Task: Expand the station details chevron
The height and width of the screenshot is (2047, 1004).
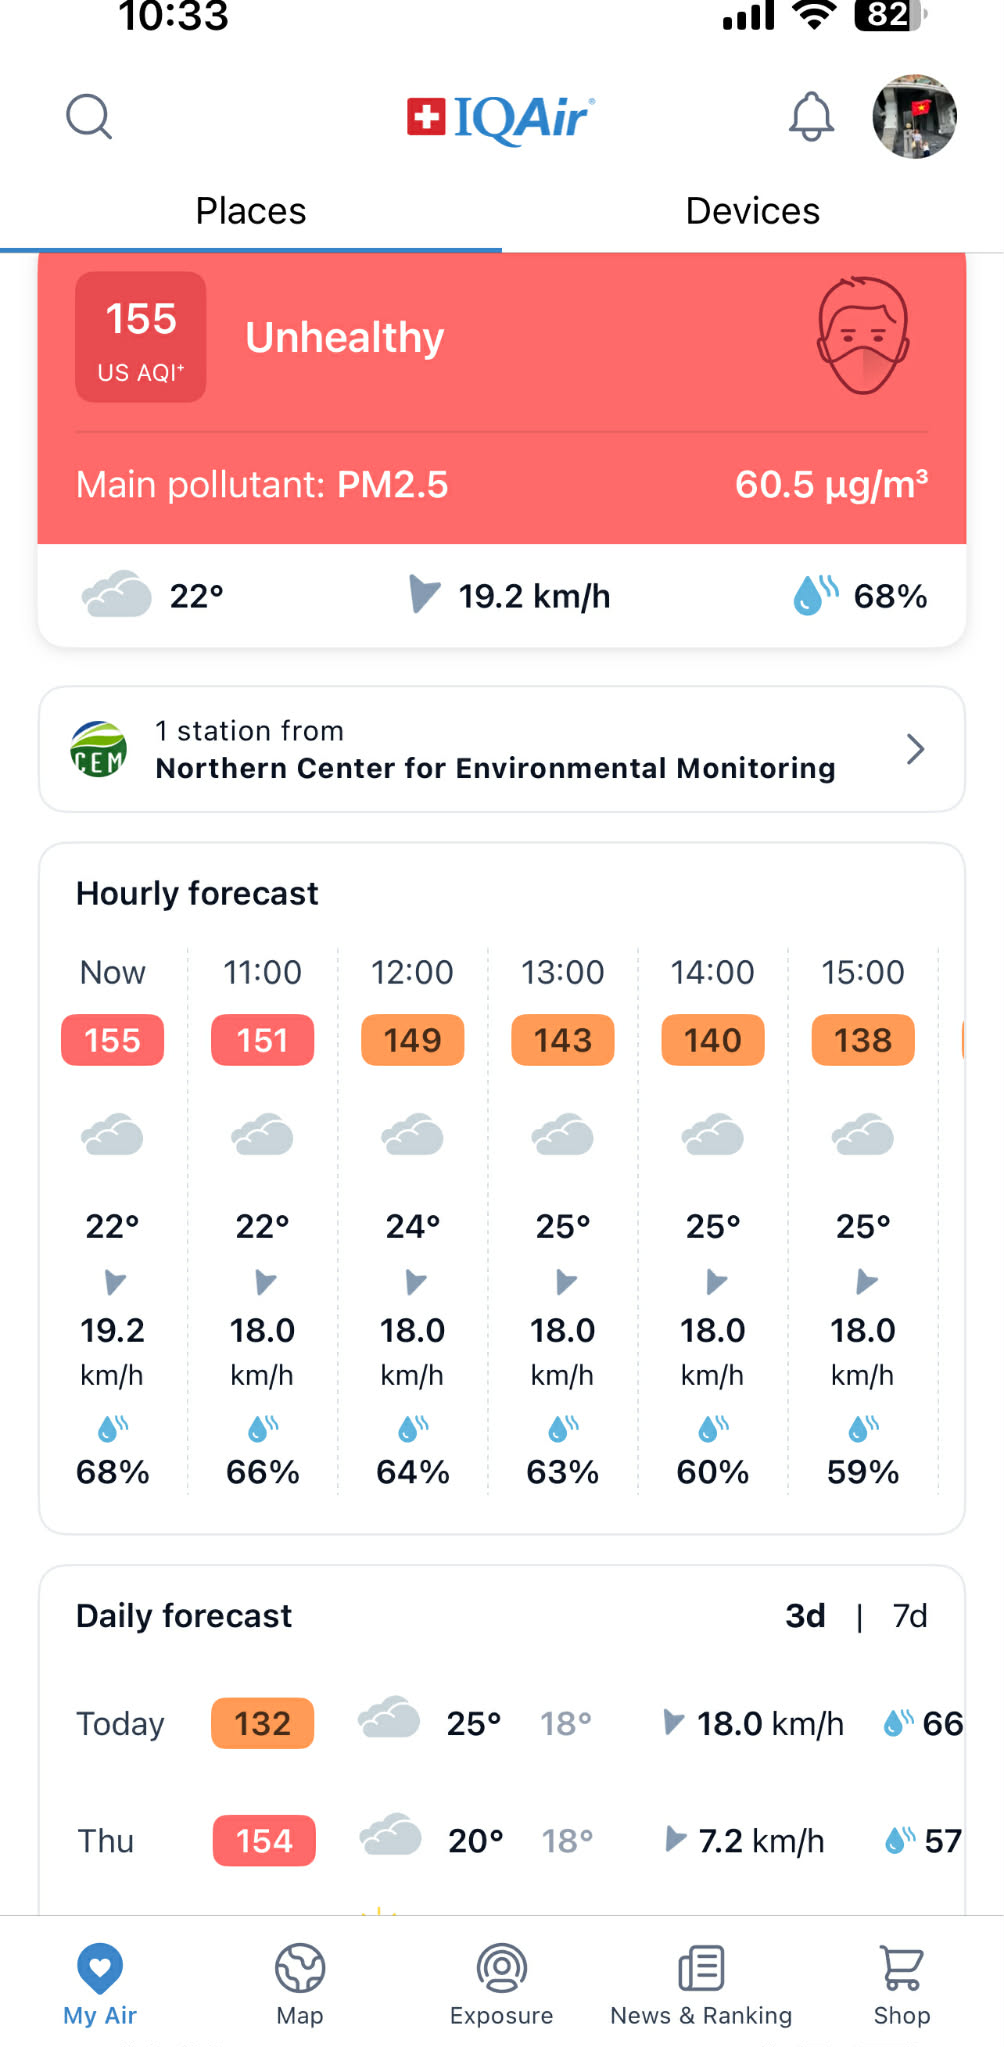Action: click(914, 749)
